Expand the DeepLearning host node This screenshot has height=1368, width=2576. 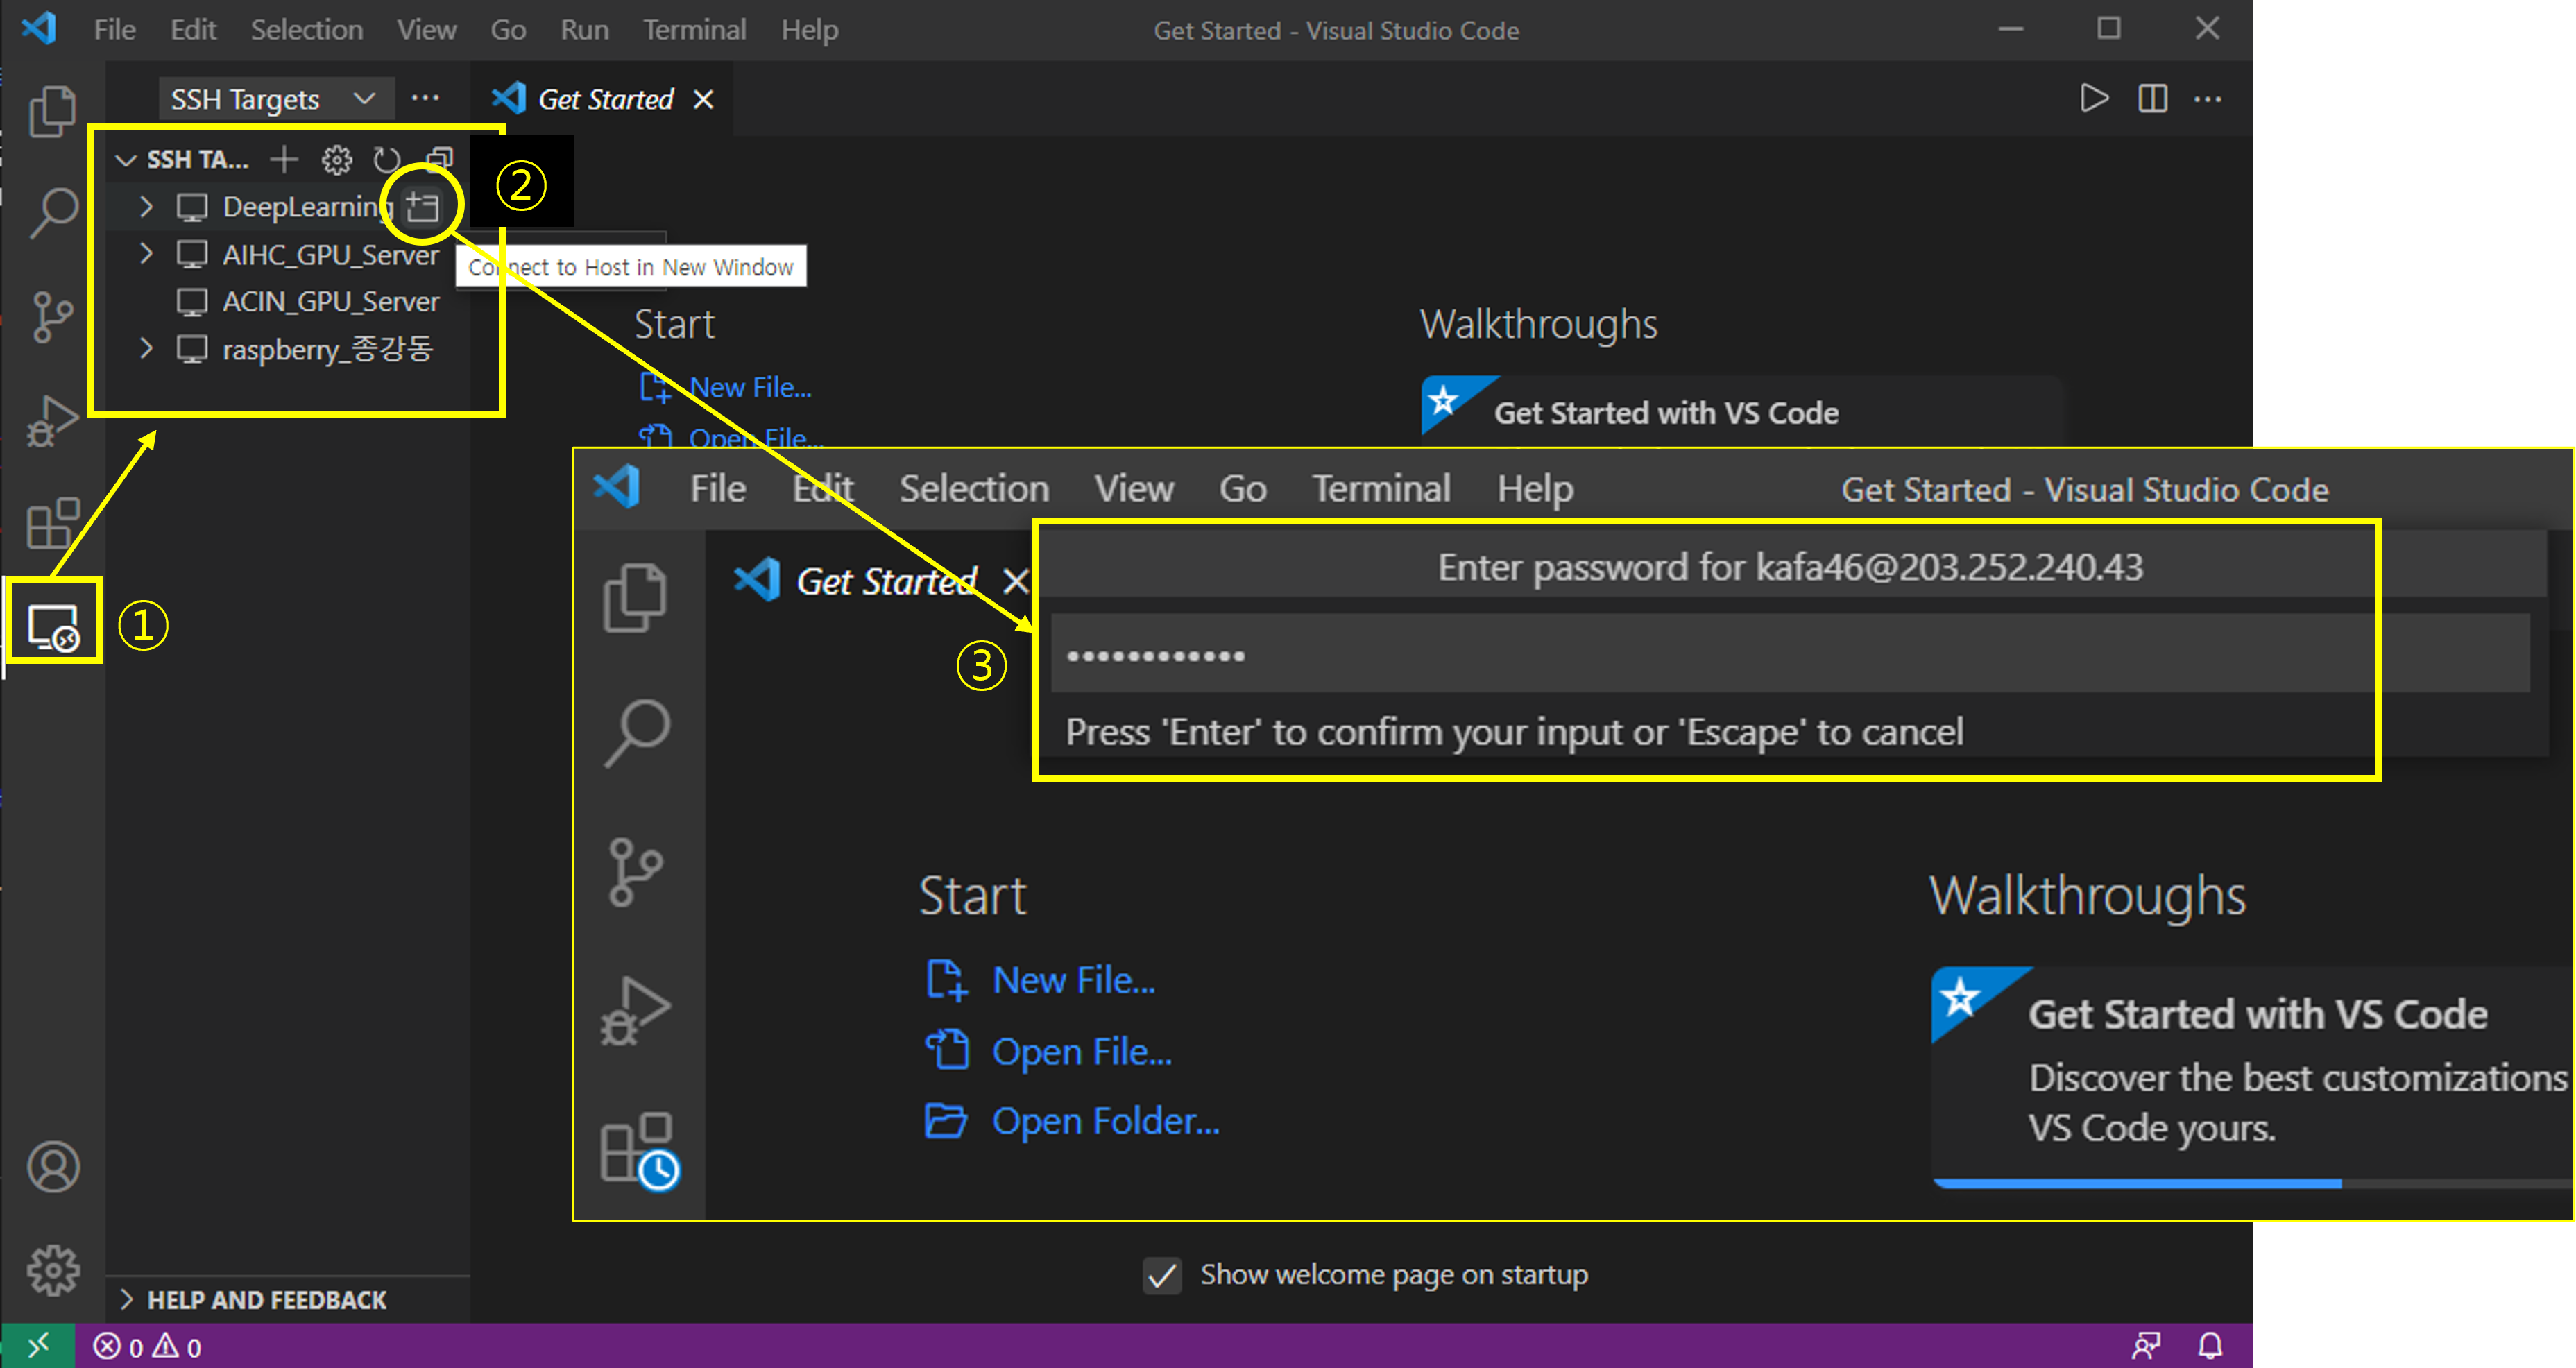(146, 207)
